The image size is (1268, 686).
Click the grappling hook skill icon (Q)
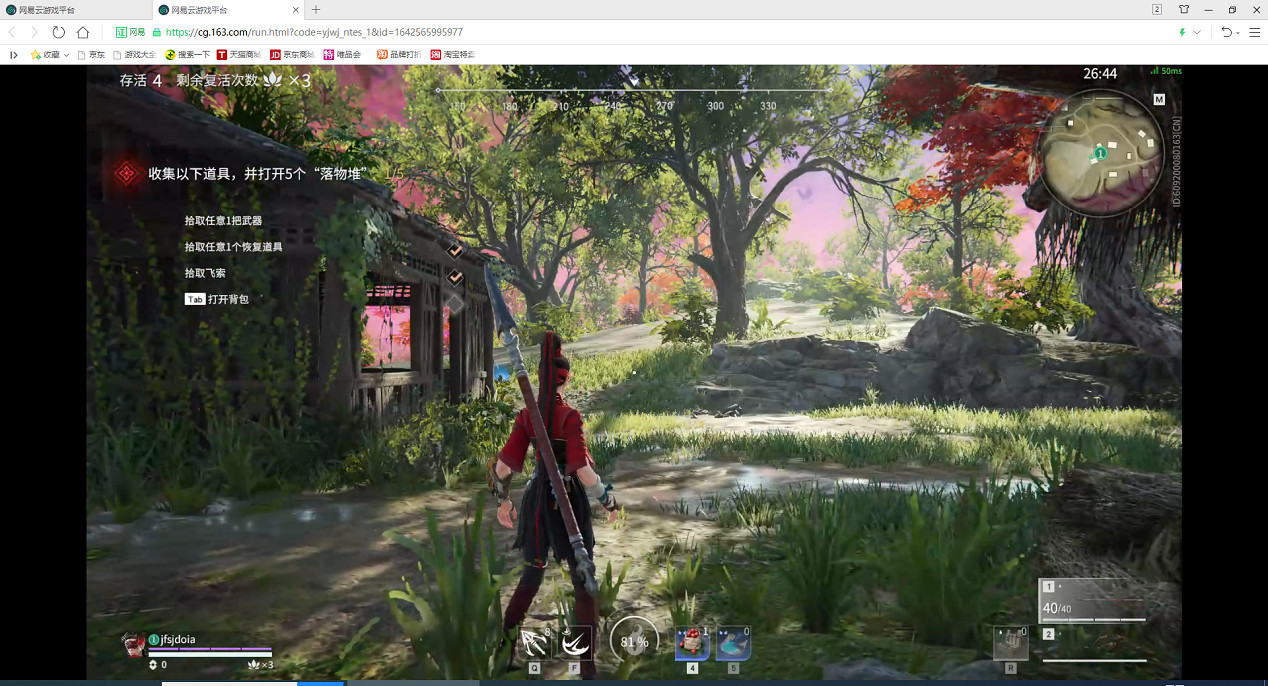pos(534,642)
